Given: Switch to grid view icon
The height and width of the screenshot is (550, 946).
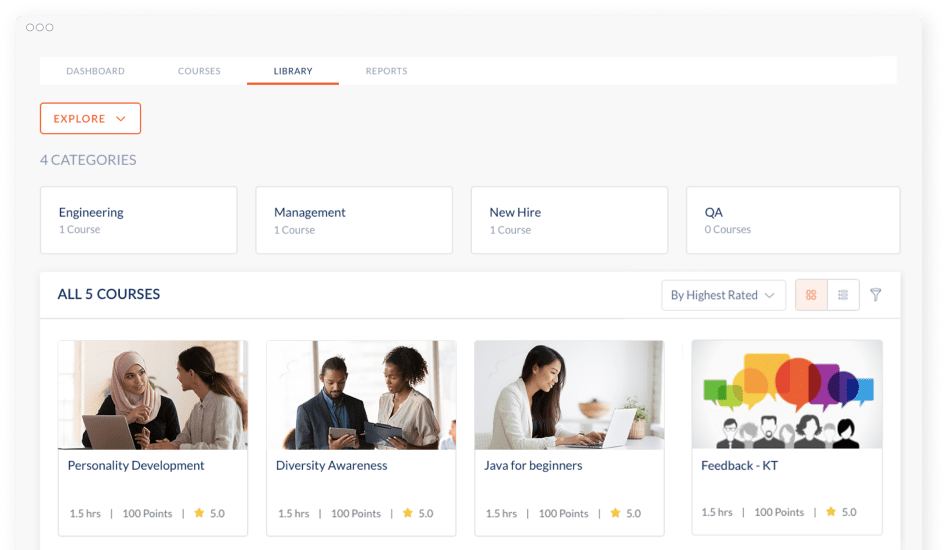Looking at the screenshot, I should [811, 295].
